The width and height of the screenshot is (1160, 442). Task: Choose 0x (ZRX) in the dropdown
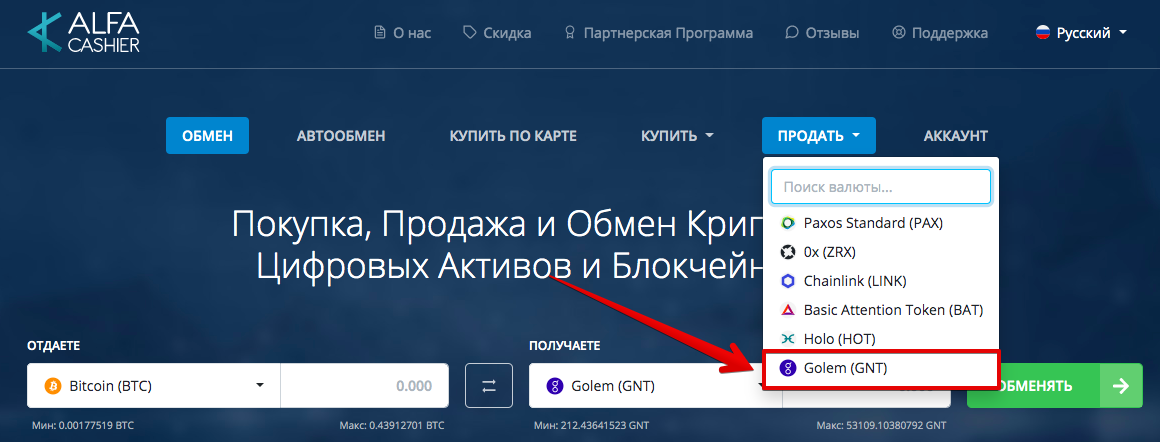tap(829, 252)
